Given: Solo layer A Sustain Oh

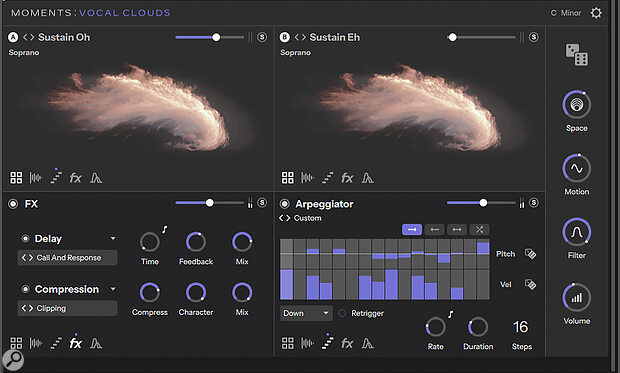Looking at the screenshot, I should [x=262, y=37].
